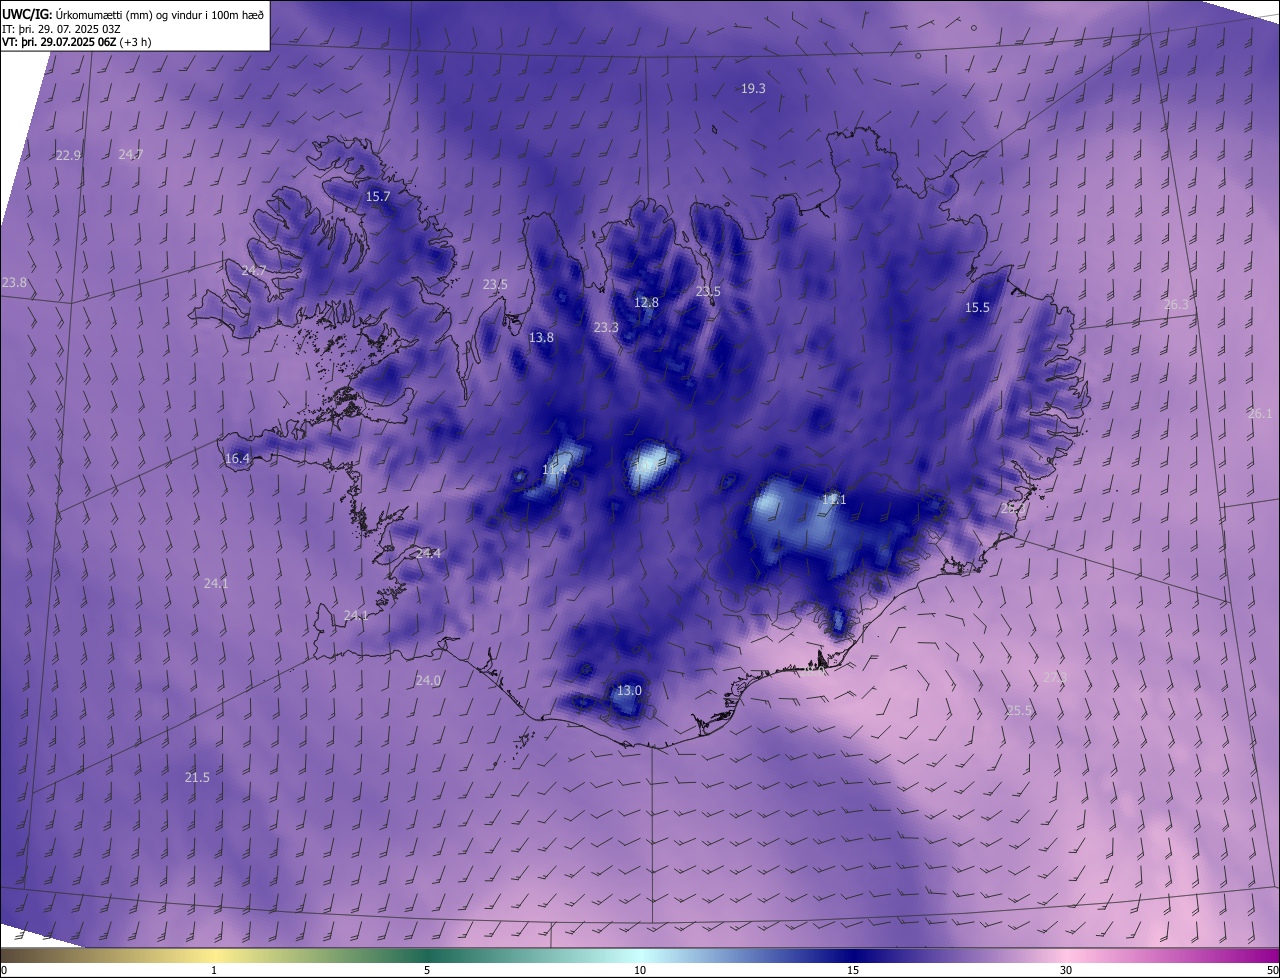Click the 11.4 value on the bright glacier patch
The image size is (1280, 978).
click(x=555, y=469)
